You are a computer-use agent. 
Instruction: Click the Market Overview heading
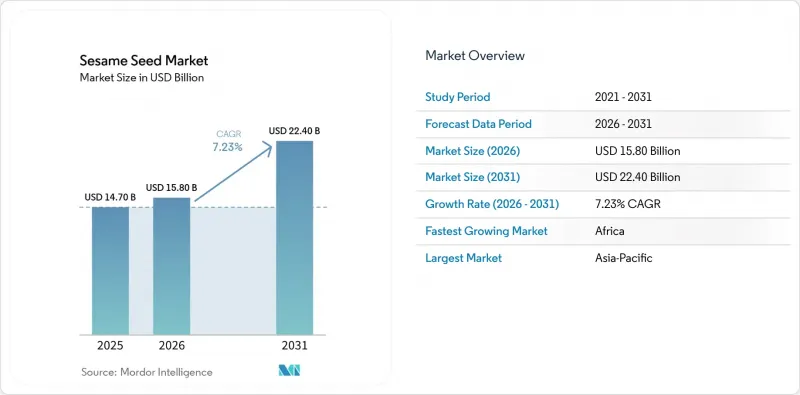(x=475, y=56)
